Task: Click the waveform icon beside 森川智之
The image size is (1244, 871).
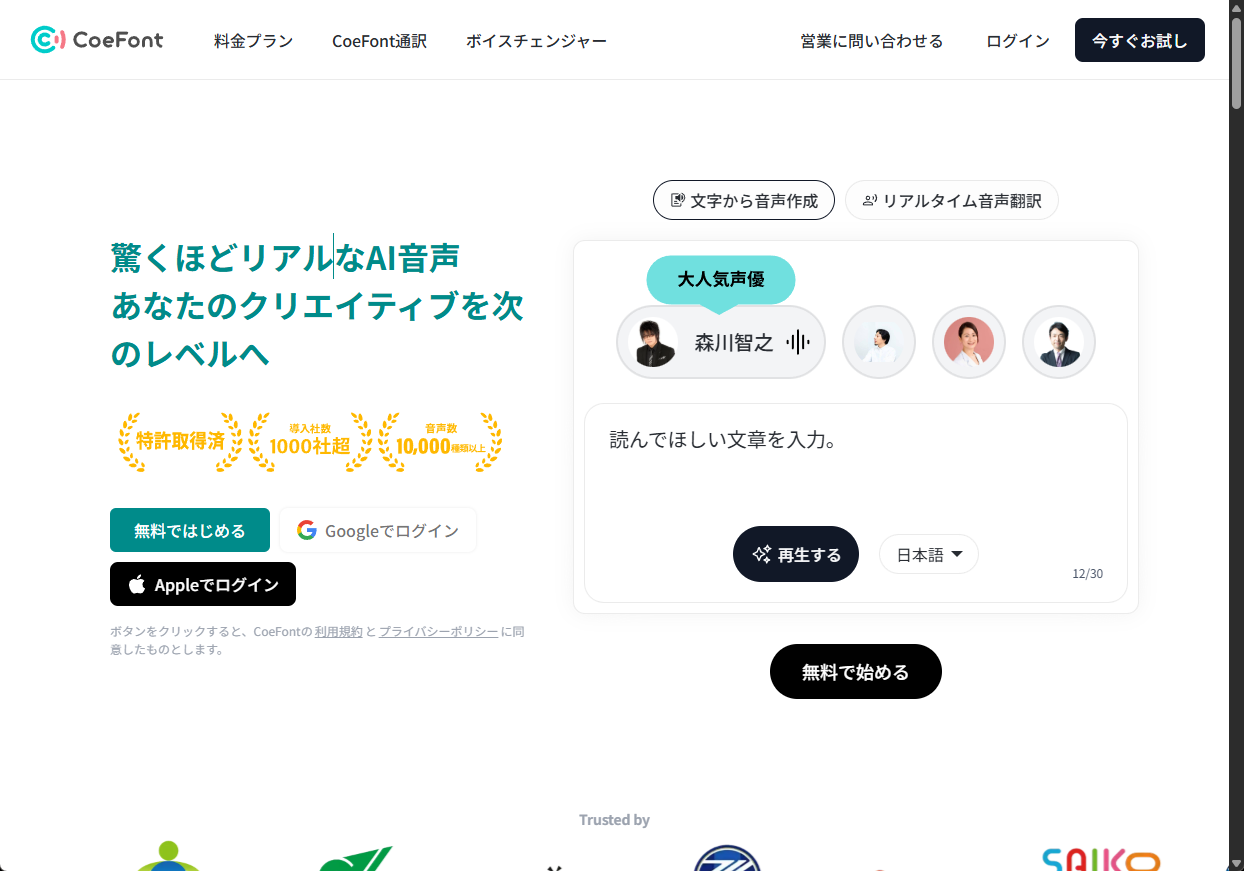Action: (797, 343)
